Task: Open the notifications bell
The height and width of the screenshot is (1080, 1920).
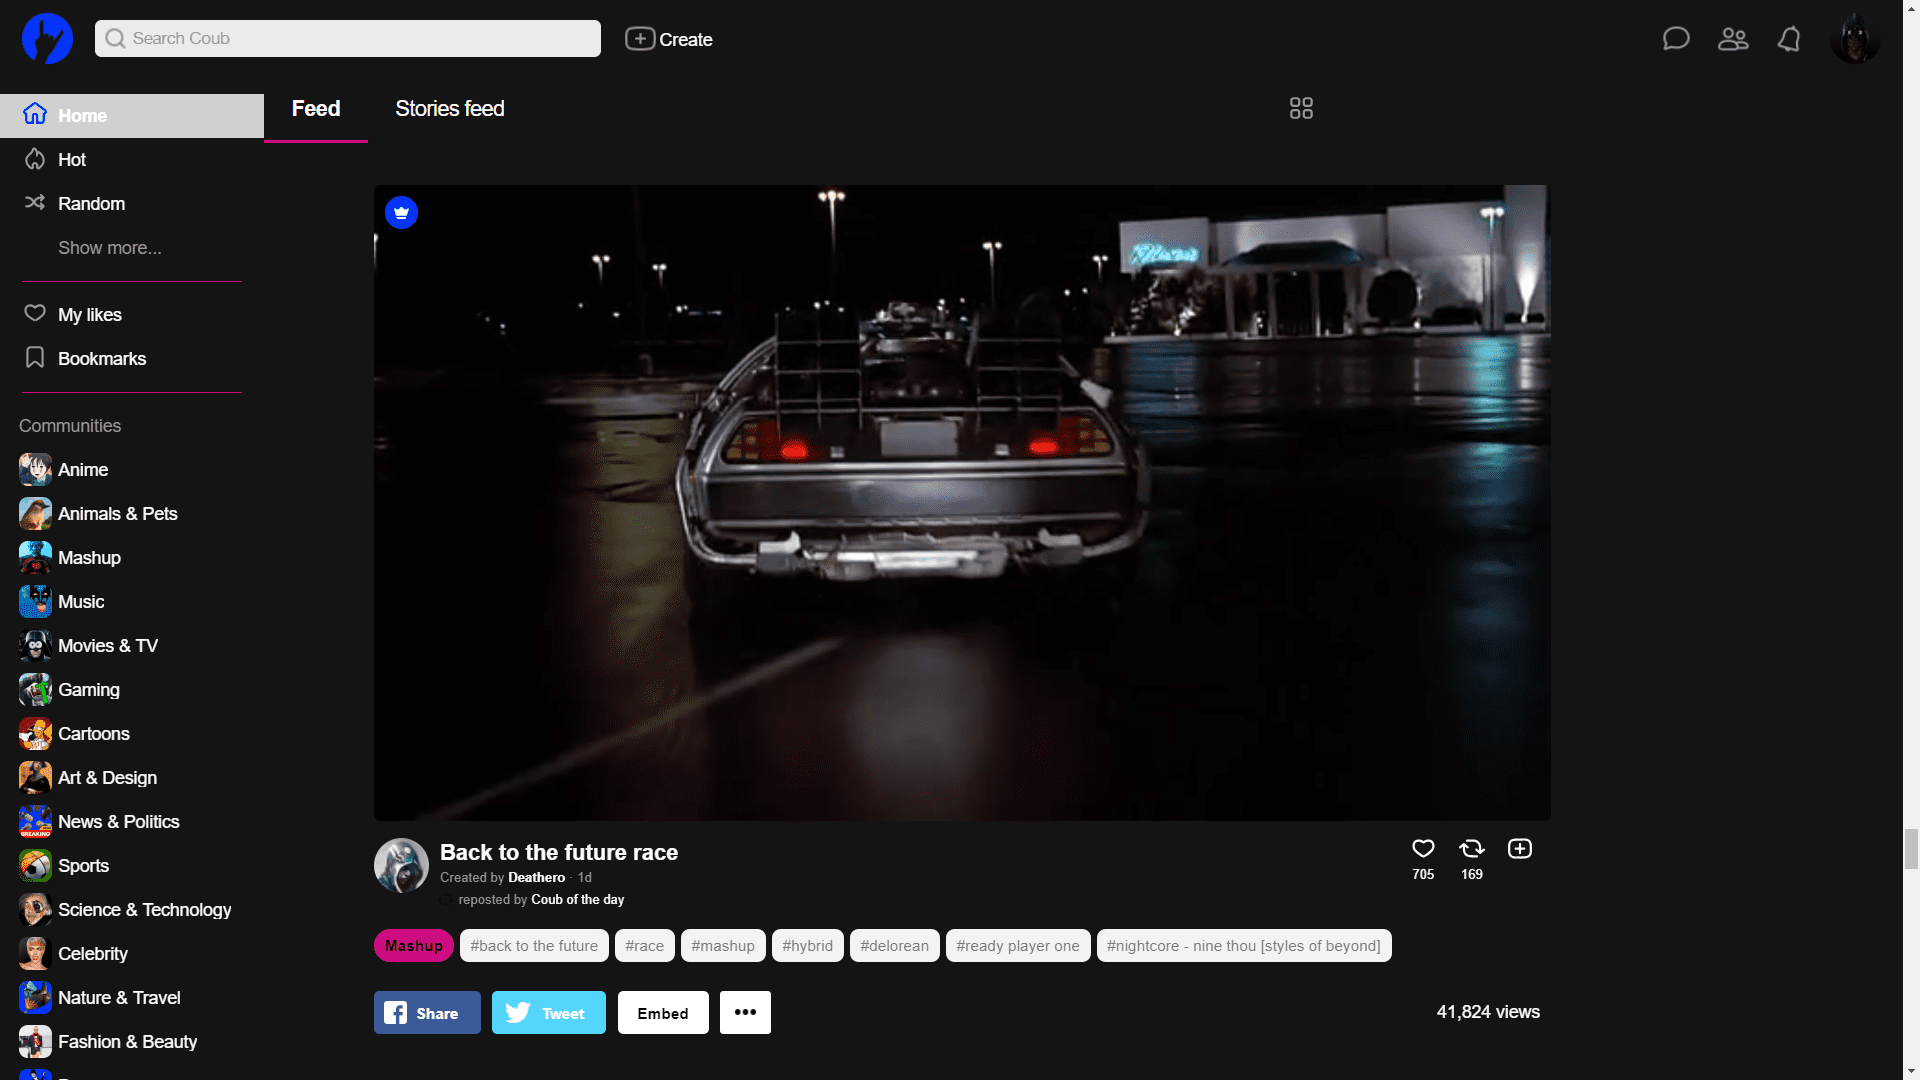Action: pyautogui.click(x=1789, y=39)
